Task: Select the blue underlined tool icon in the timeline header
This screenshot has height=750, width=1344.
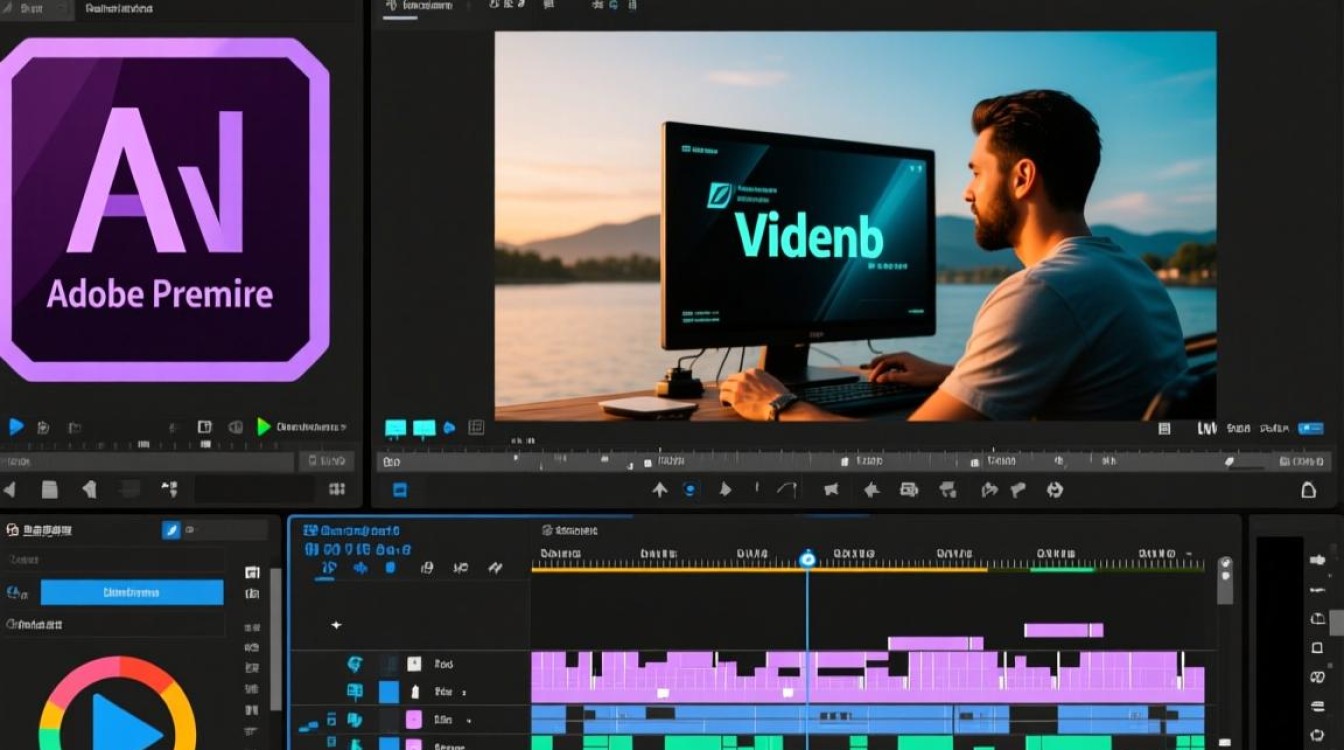Action: point(327,569)
